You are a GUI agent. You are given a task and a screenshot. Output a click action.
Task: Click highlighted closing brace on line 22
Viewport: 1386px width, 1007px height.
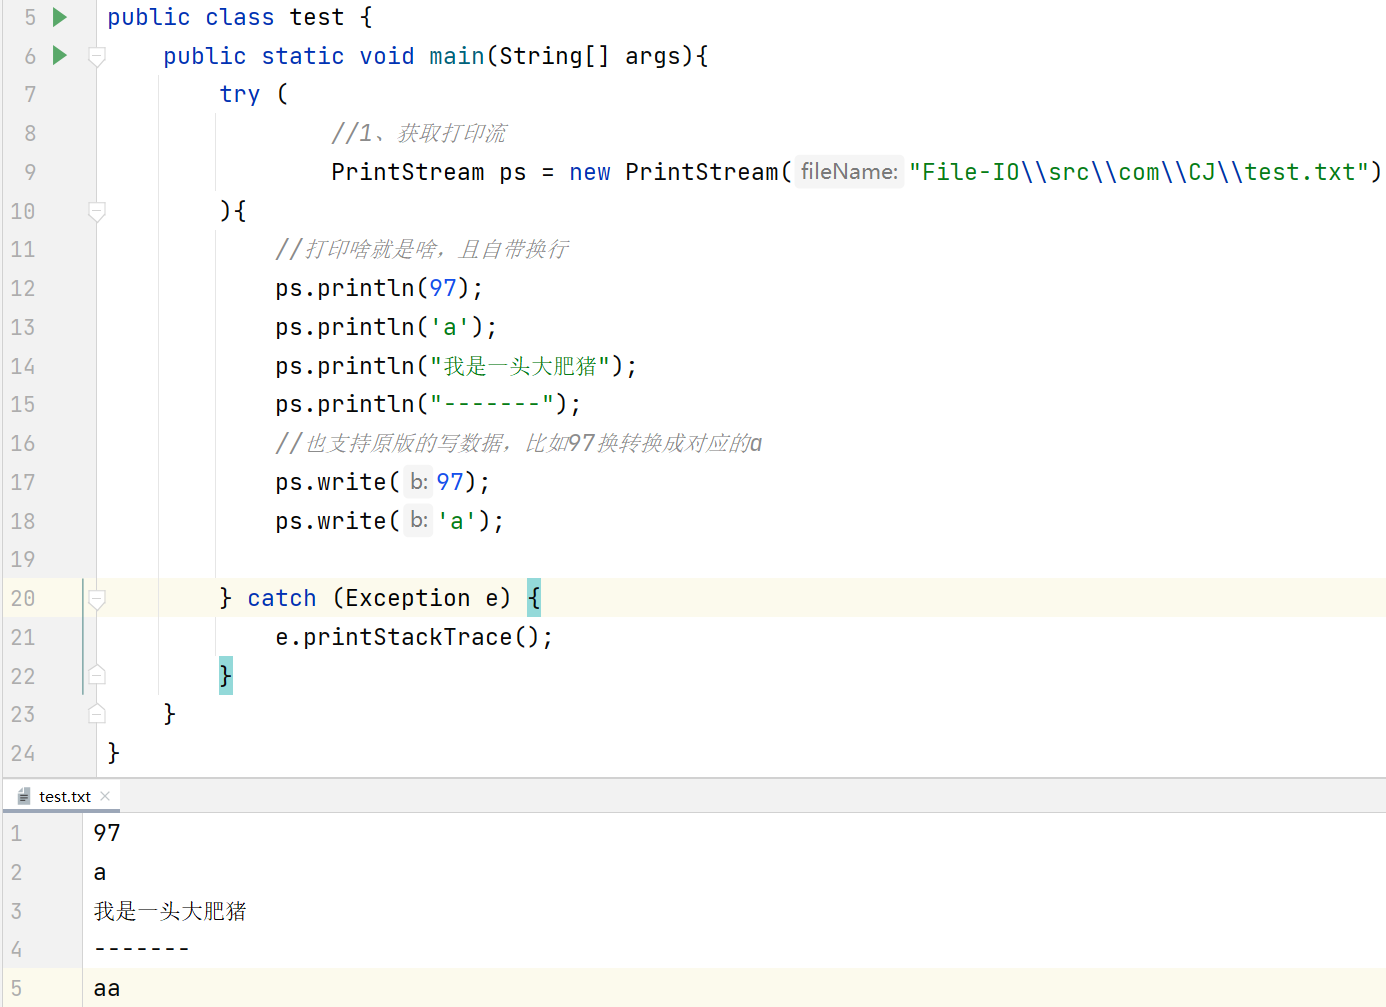226,676
